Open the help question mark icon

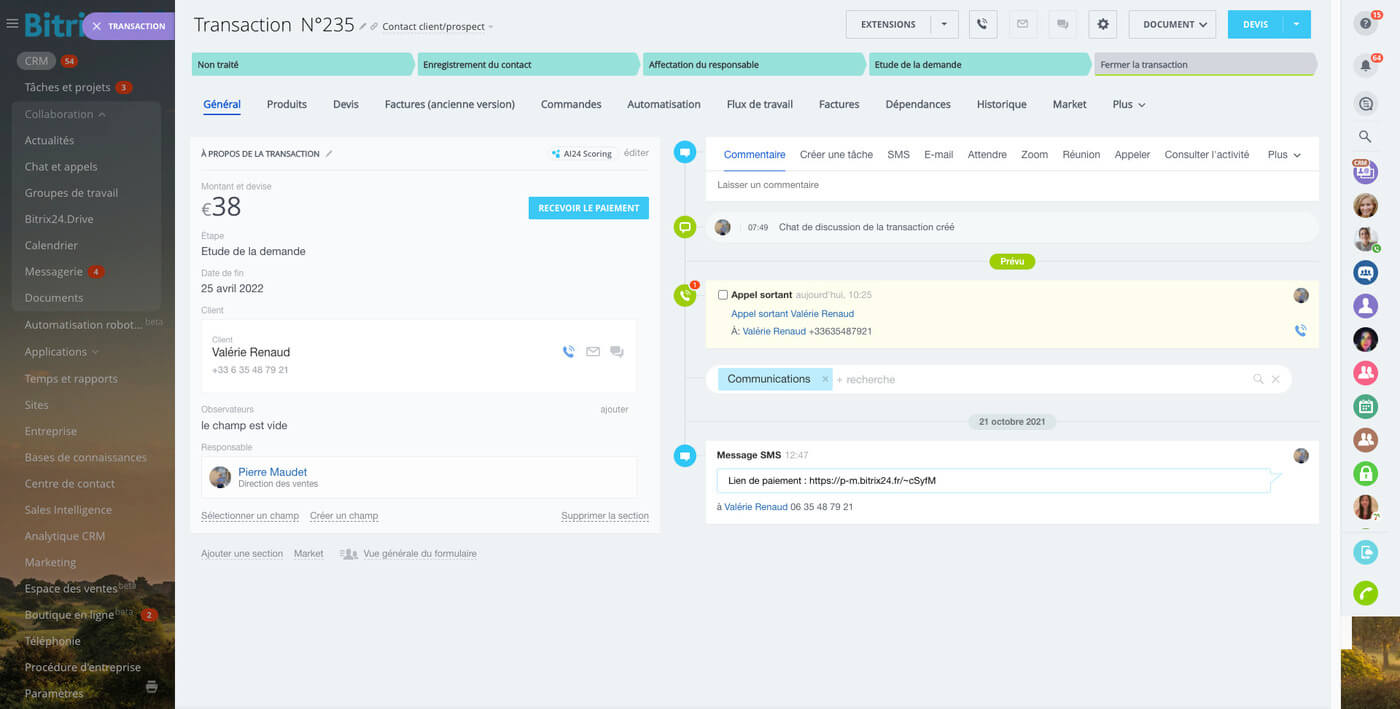coord(1365,23)
